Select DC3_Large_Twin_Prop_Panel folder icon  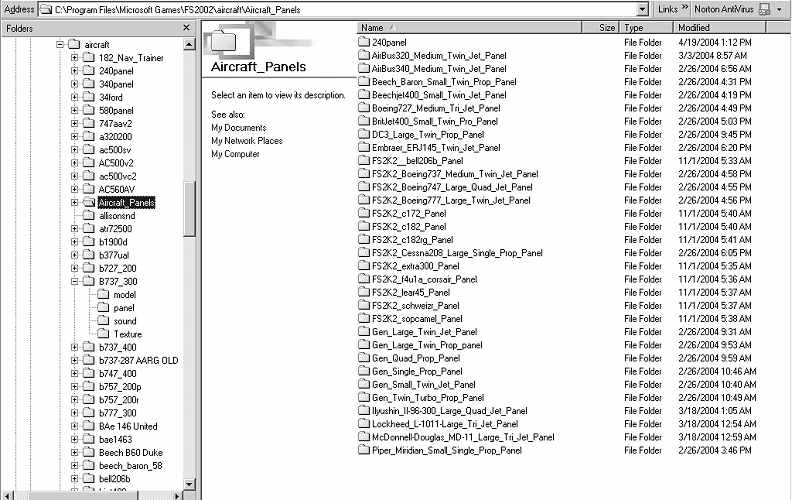coord(364,134)
